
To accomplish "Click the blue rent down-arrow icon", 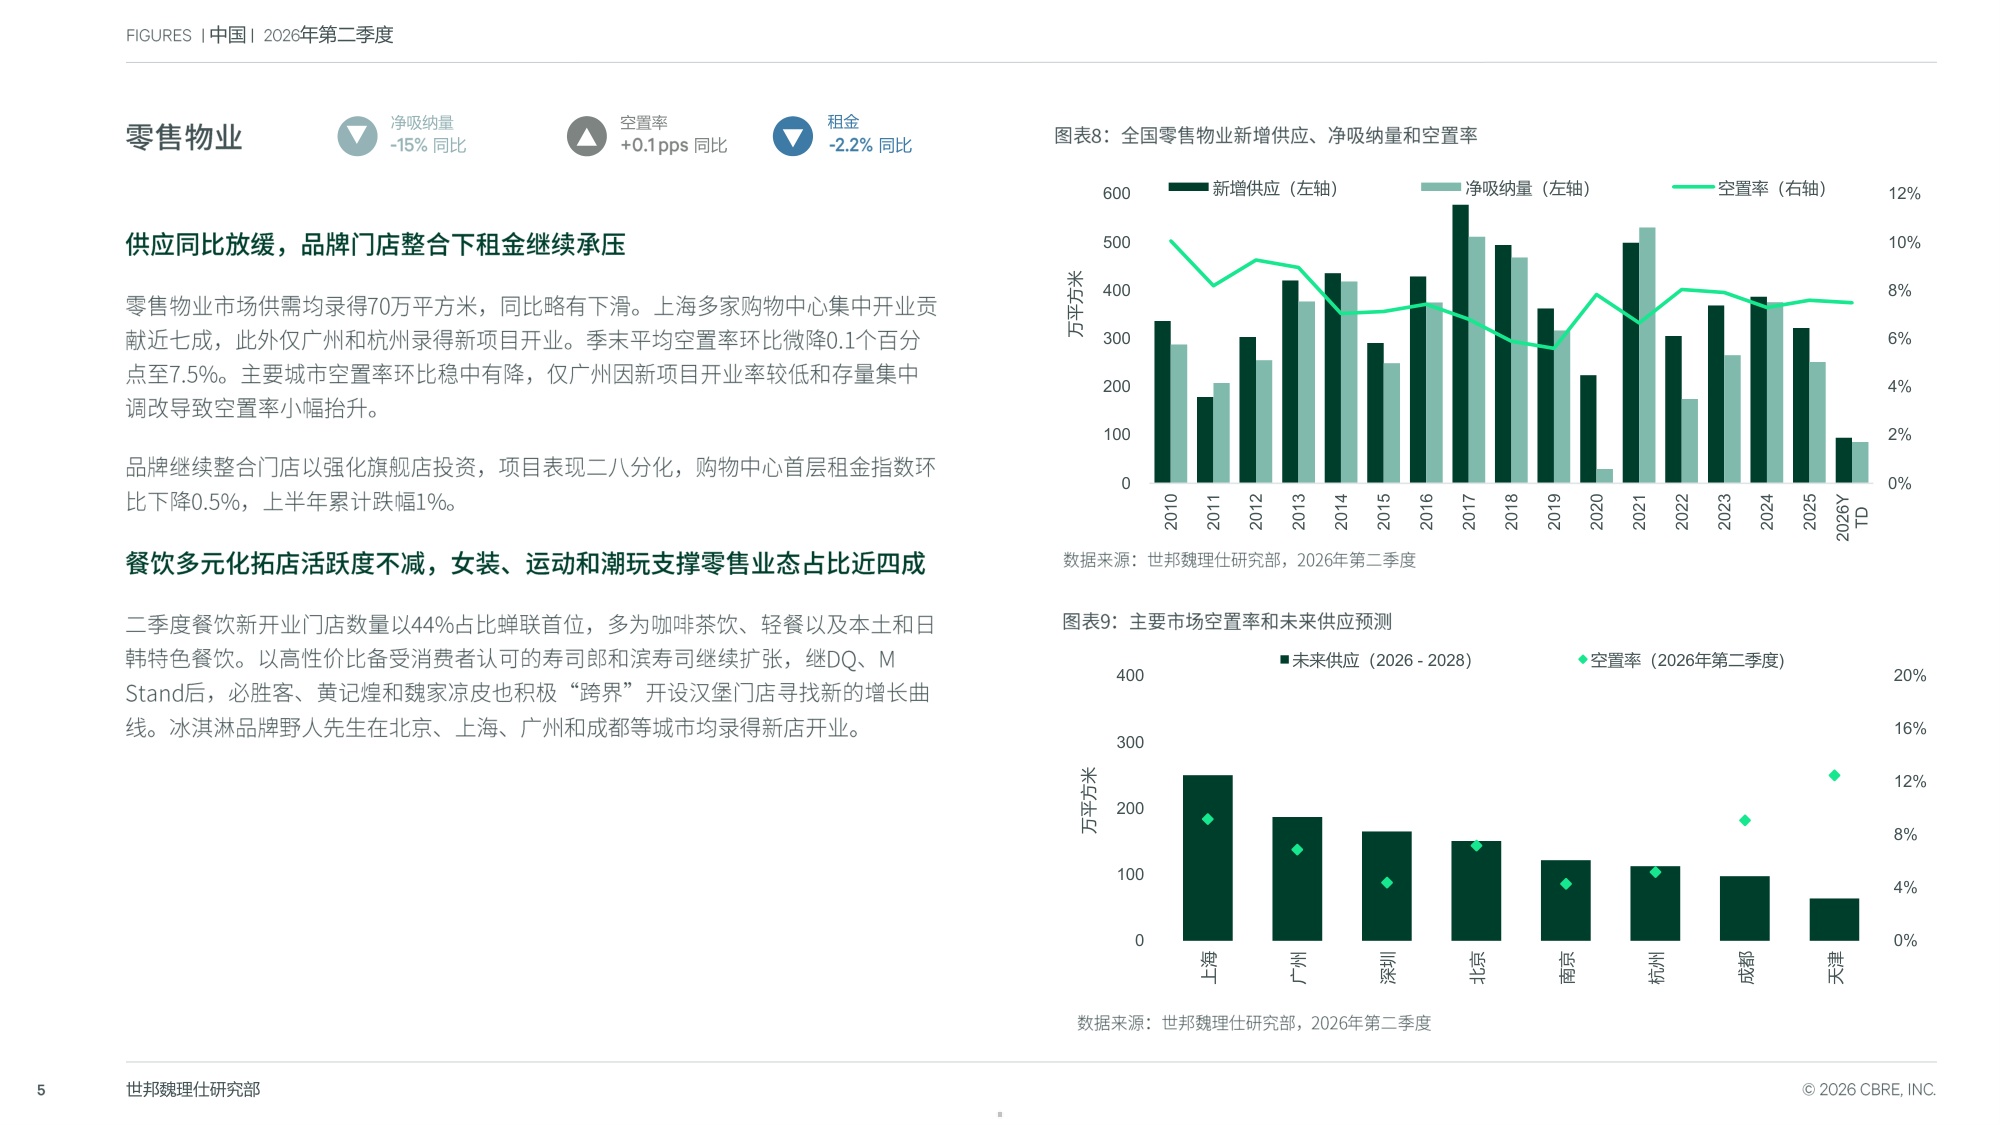I will point(793,137).
